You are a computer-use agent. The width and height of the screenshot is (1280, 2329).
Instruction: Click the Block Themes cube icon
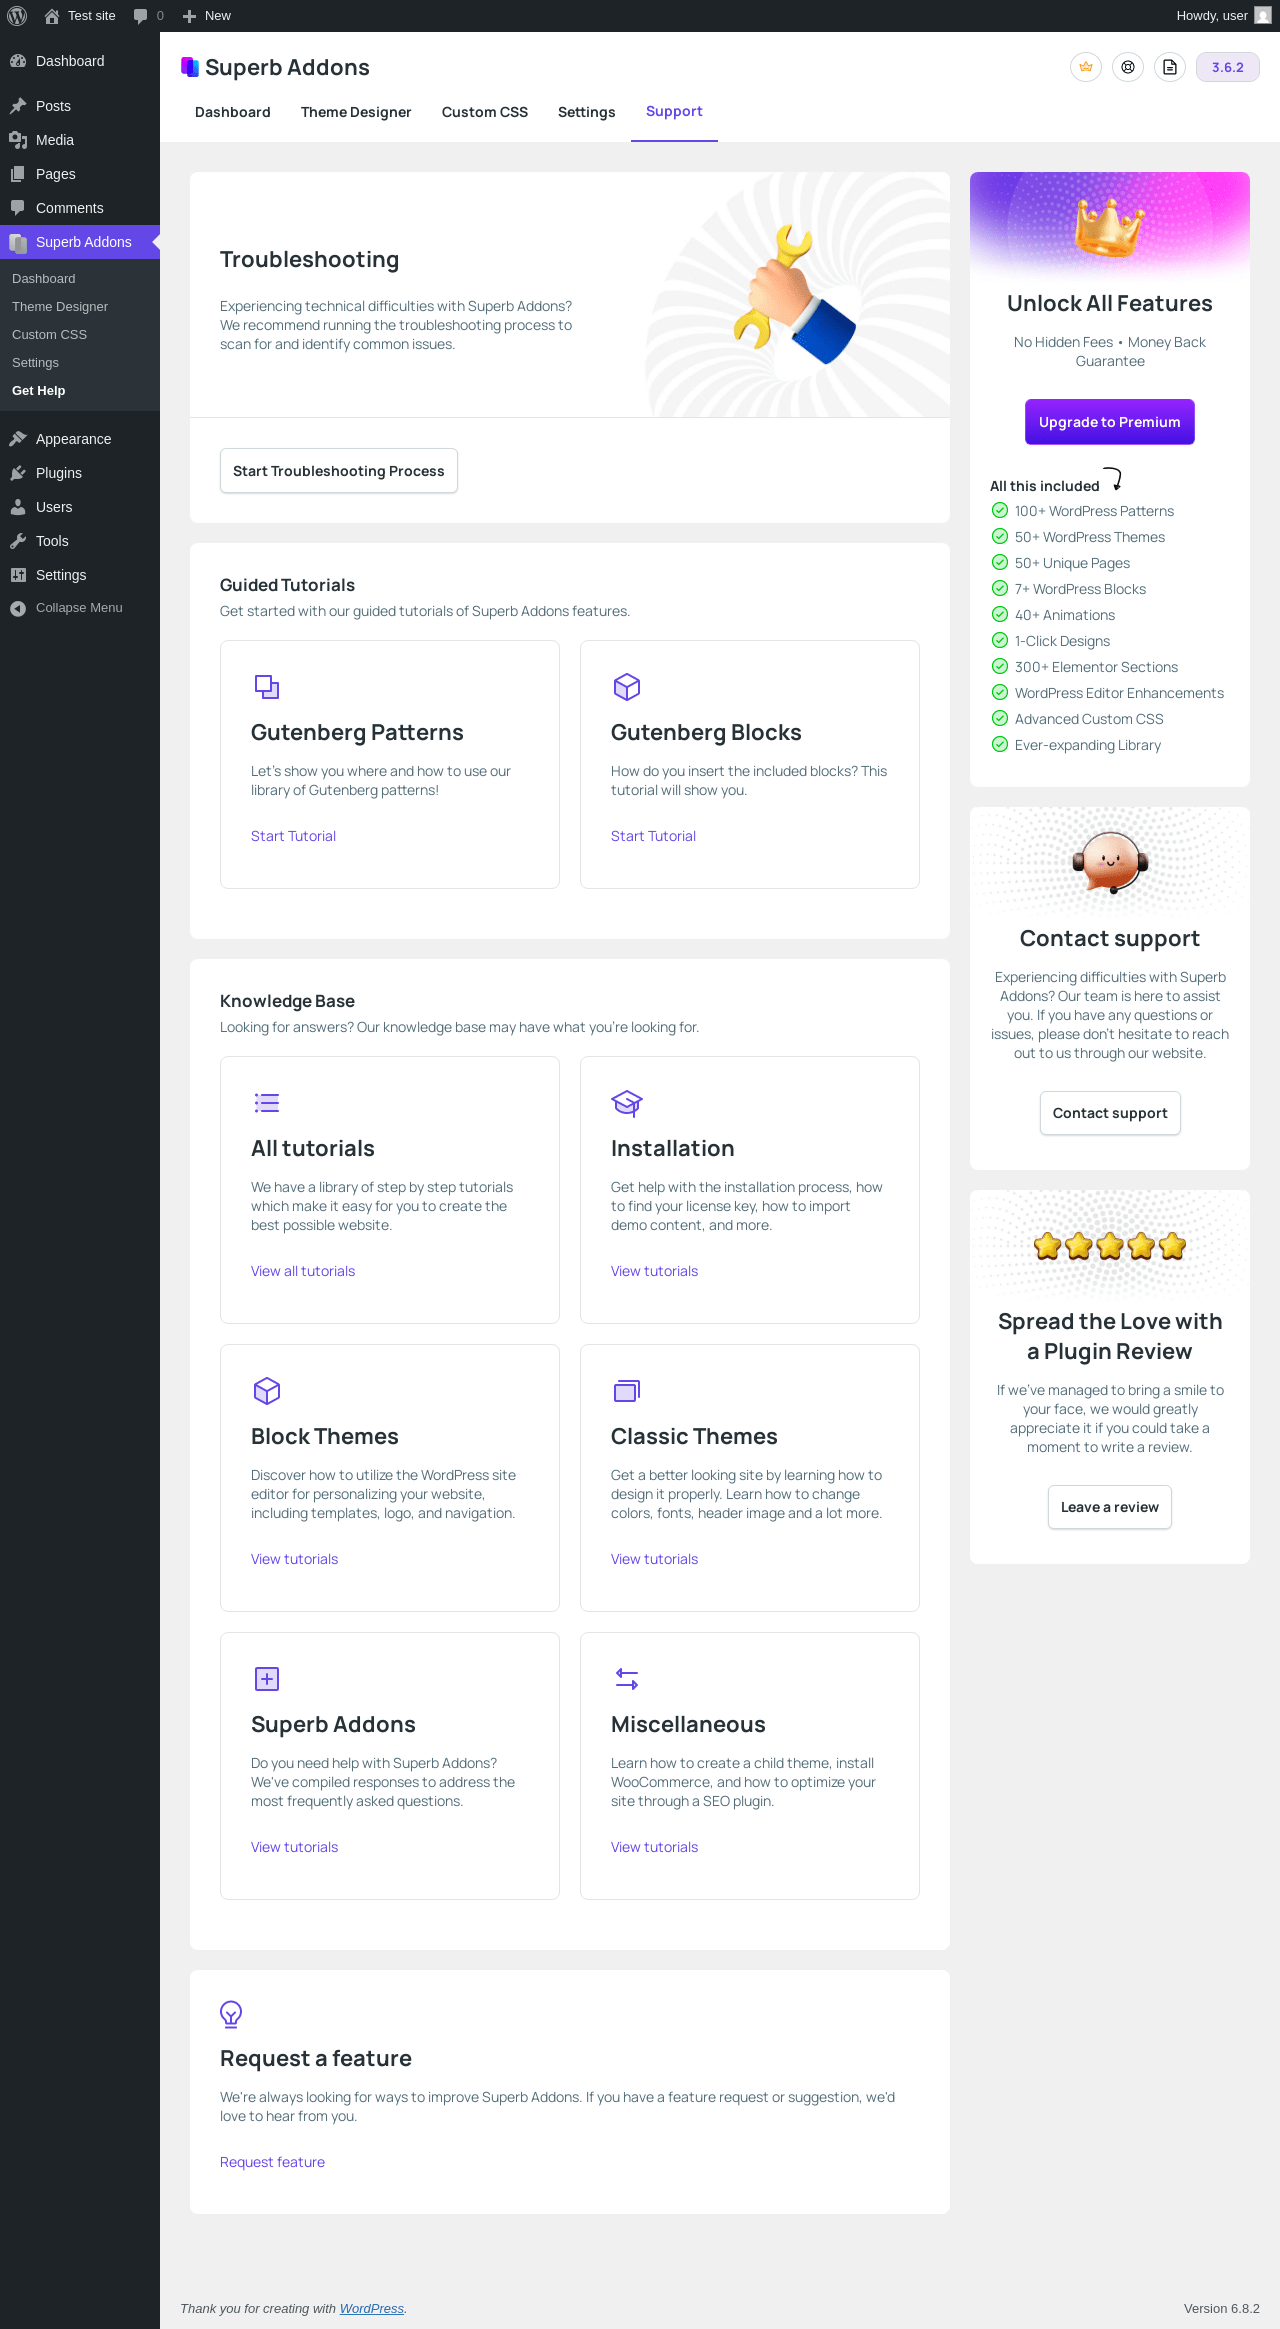(267, 1391)
